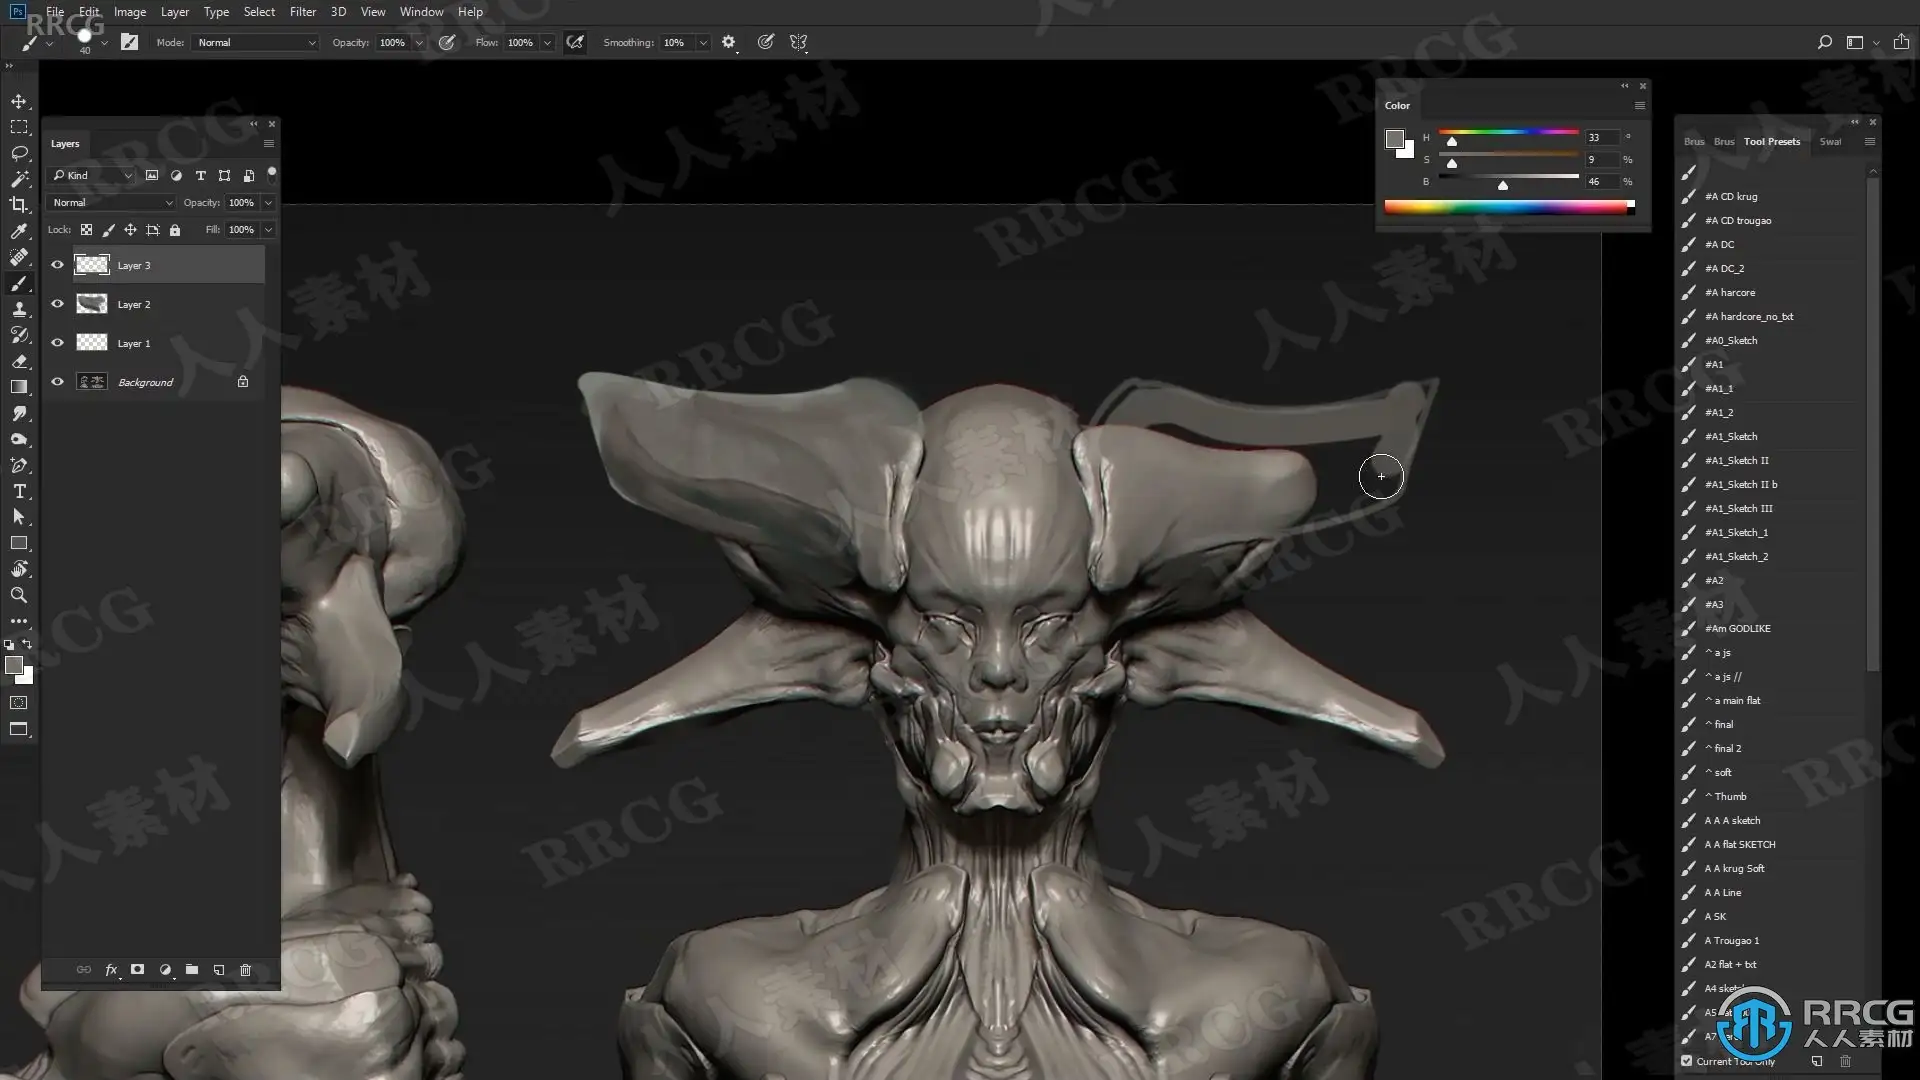1920x1080 pixels.
Task: Click the color hue spectrum bar
Action: click(x=1505, y=207)
